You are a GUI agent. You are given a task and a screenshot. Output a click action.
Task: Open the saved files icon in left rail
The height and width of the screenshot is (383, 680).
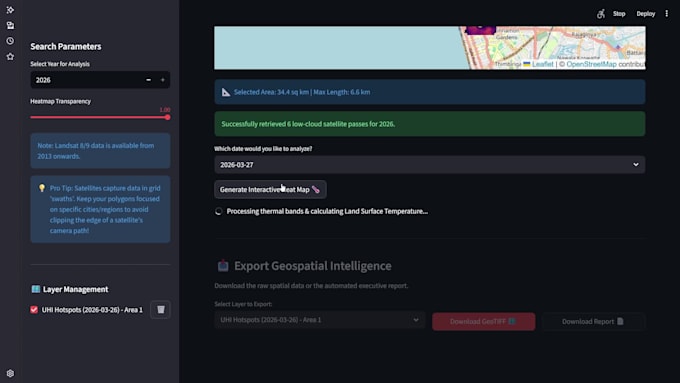(x=10, y=25)
